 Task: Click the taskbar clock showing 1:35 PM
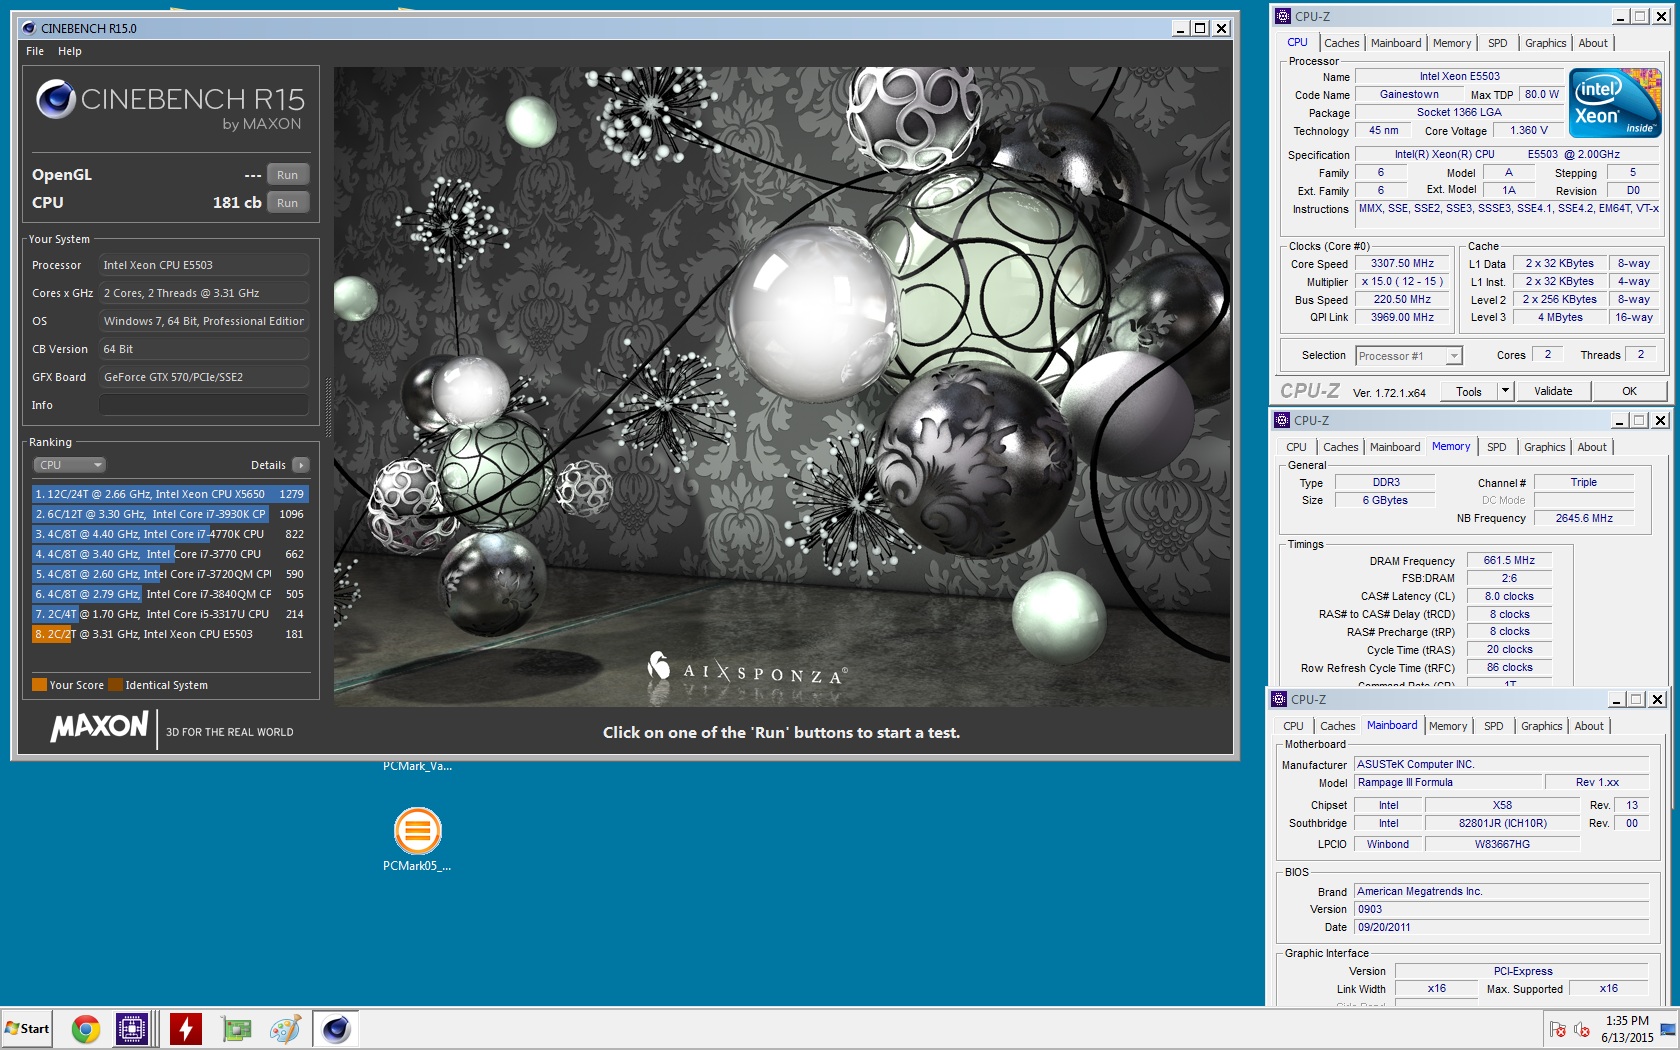tap(1627, 1029)
